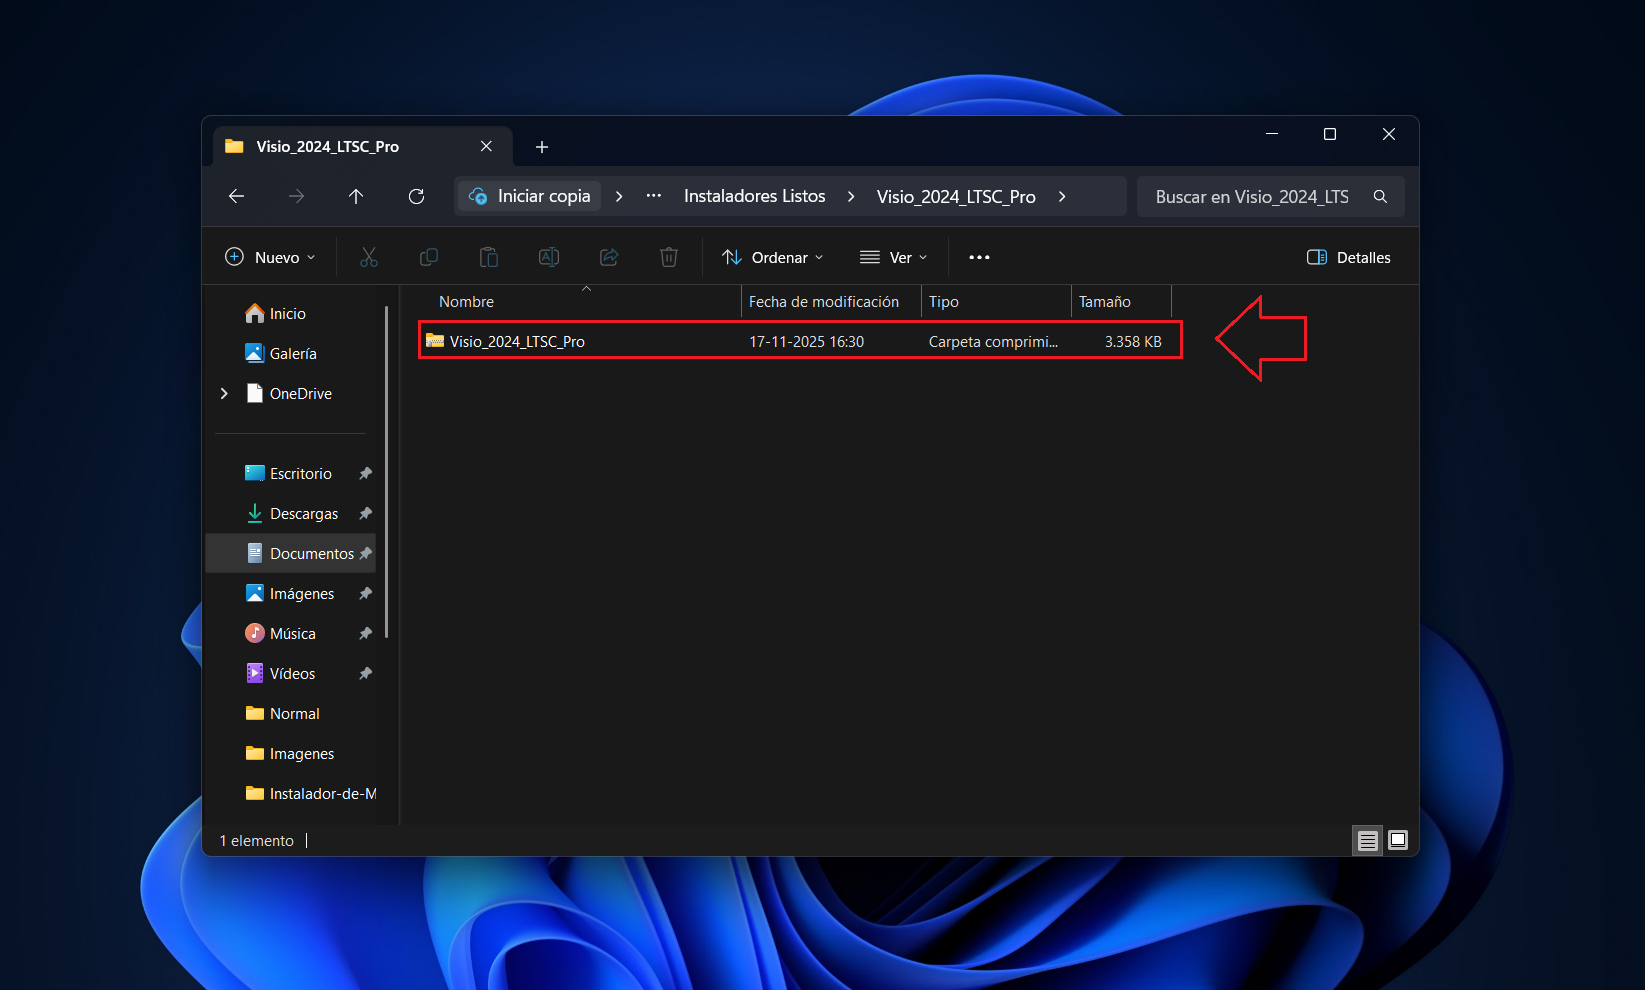The image size is (1645, 990).
Task: Click the folder icon in the tab
Action: click(235, 146)
